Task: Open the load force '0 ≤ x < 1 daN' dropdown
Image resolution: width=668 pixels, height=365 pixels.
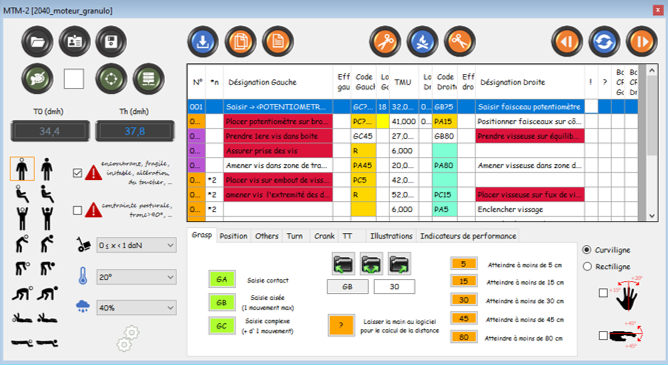Action: 136,245
